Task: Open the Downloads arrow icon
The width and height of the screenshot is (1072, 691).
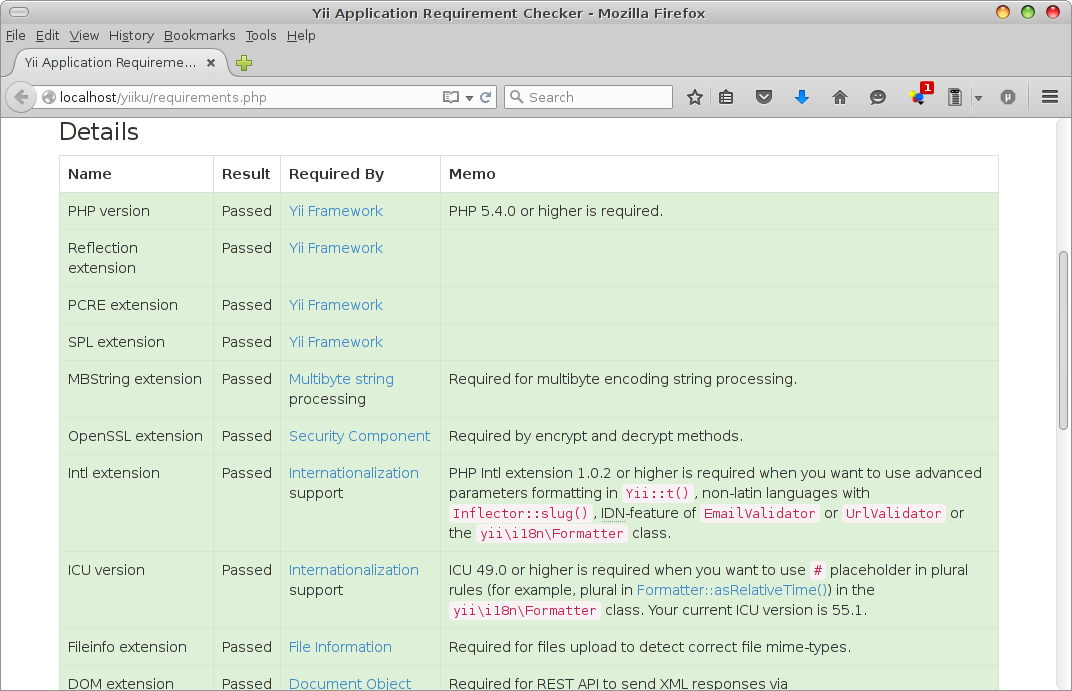Action: [802, 97]
